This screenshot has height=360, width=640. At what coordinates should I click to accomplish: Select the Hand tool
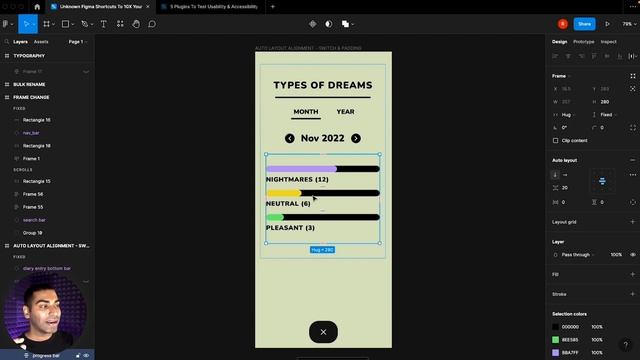136,24
